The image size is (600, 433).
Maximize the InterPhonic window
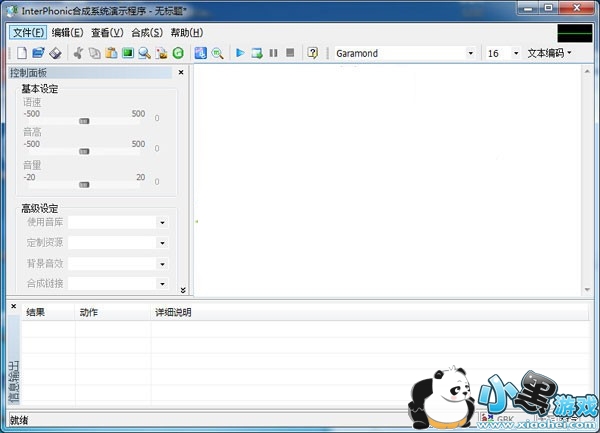[x=549, y=8]
